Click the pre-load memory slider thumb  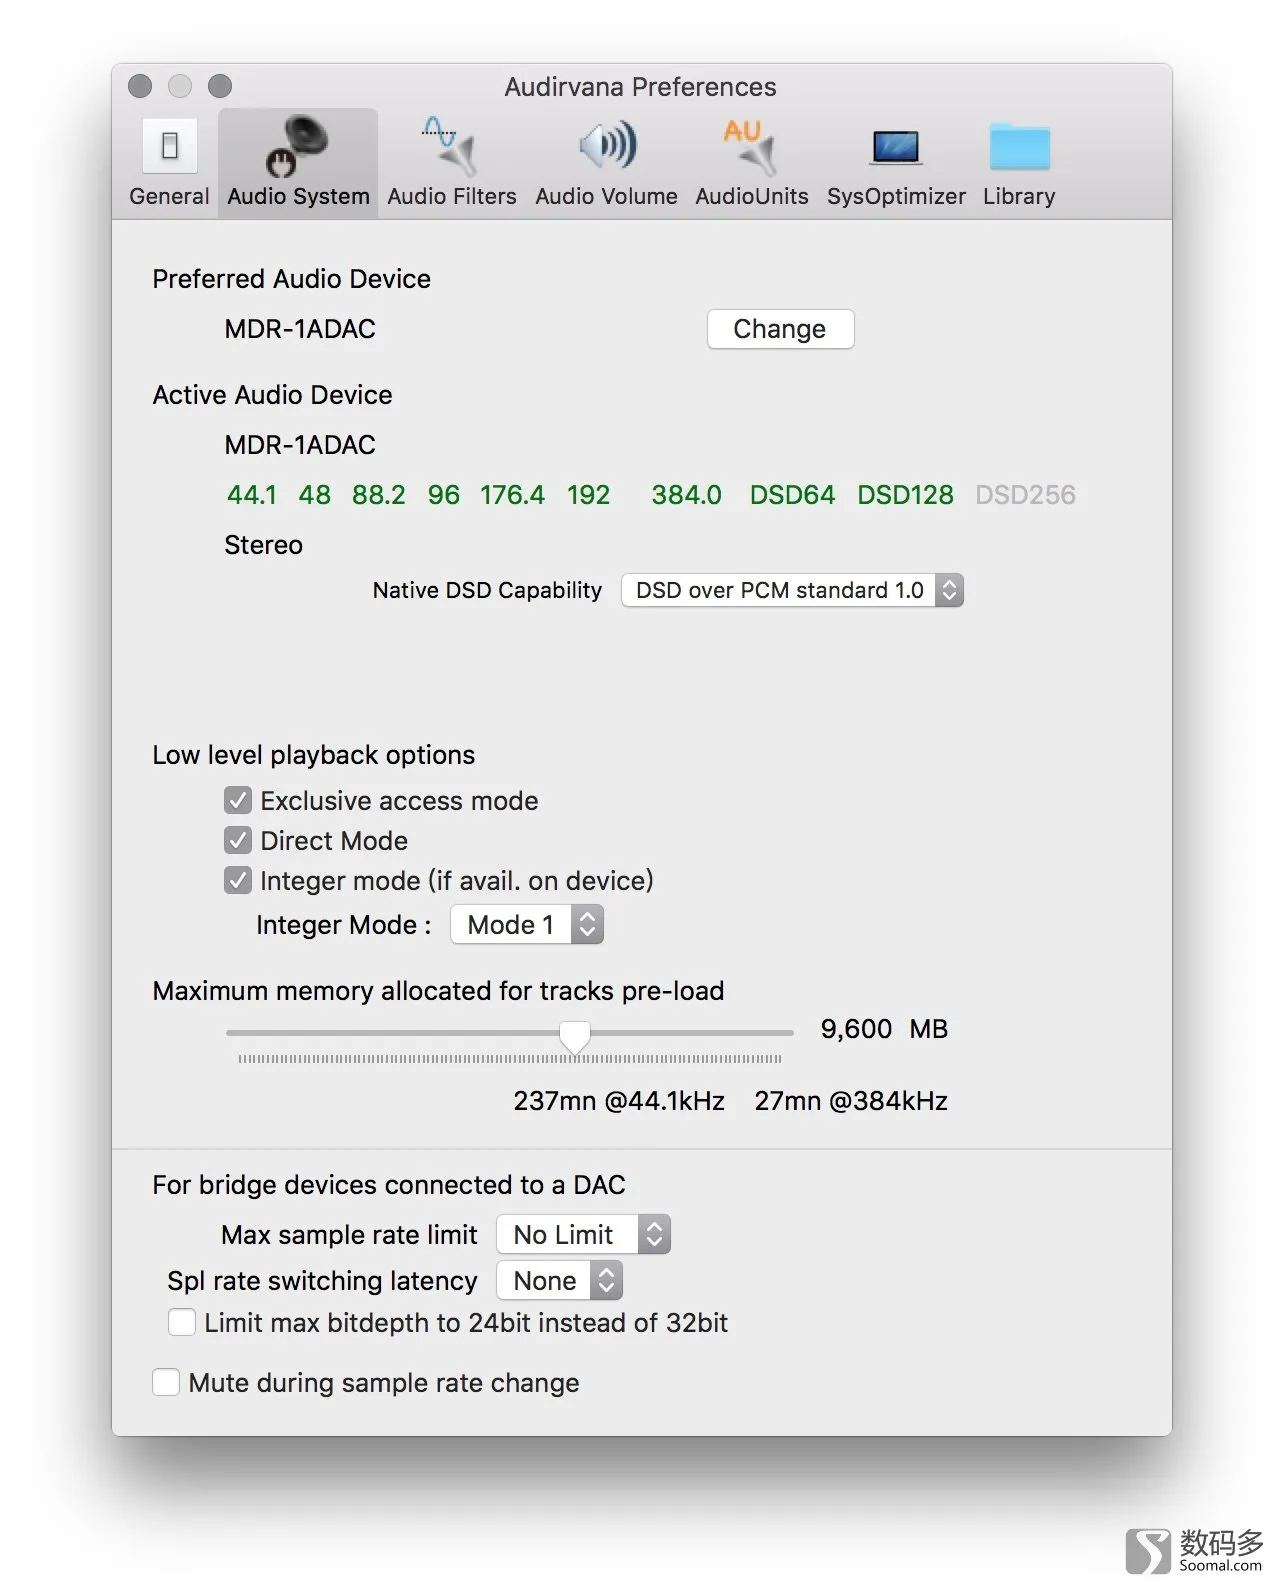(x=574, y=1036)
